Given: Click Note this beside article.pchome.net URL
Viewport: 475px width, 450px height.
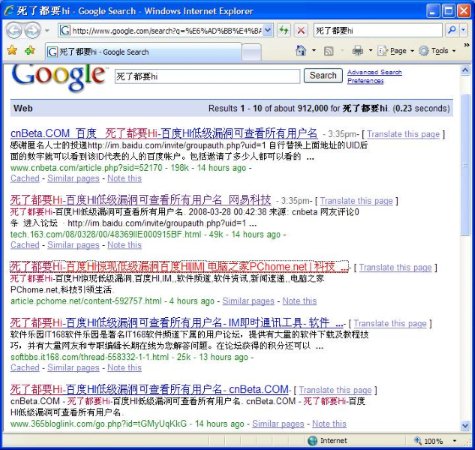Looking at the screenshot, I should (x=299, y=301).
